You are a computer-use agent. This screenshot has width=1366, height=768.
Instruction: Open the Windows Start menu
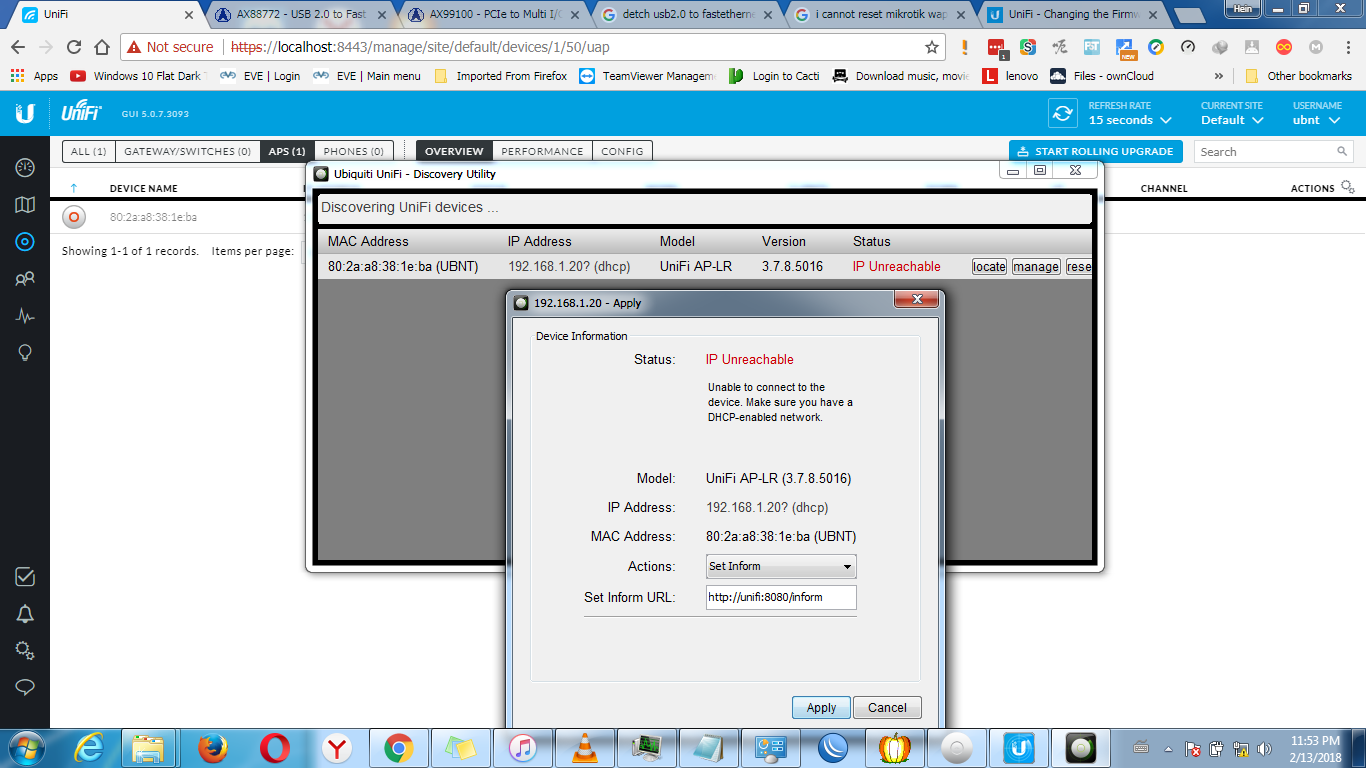pos(25,747)
